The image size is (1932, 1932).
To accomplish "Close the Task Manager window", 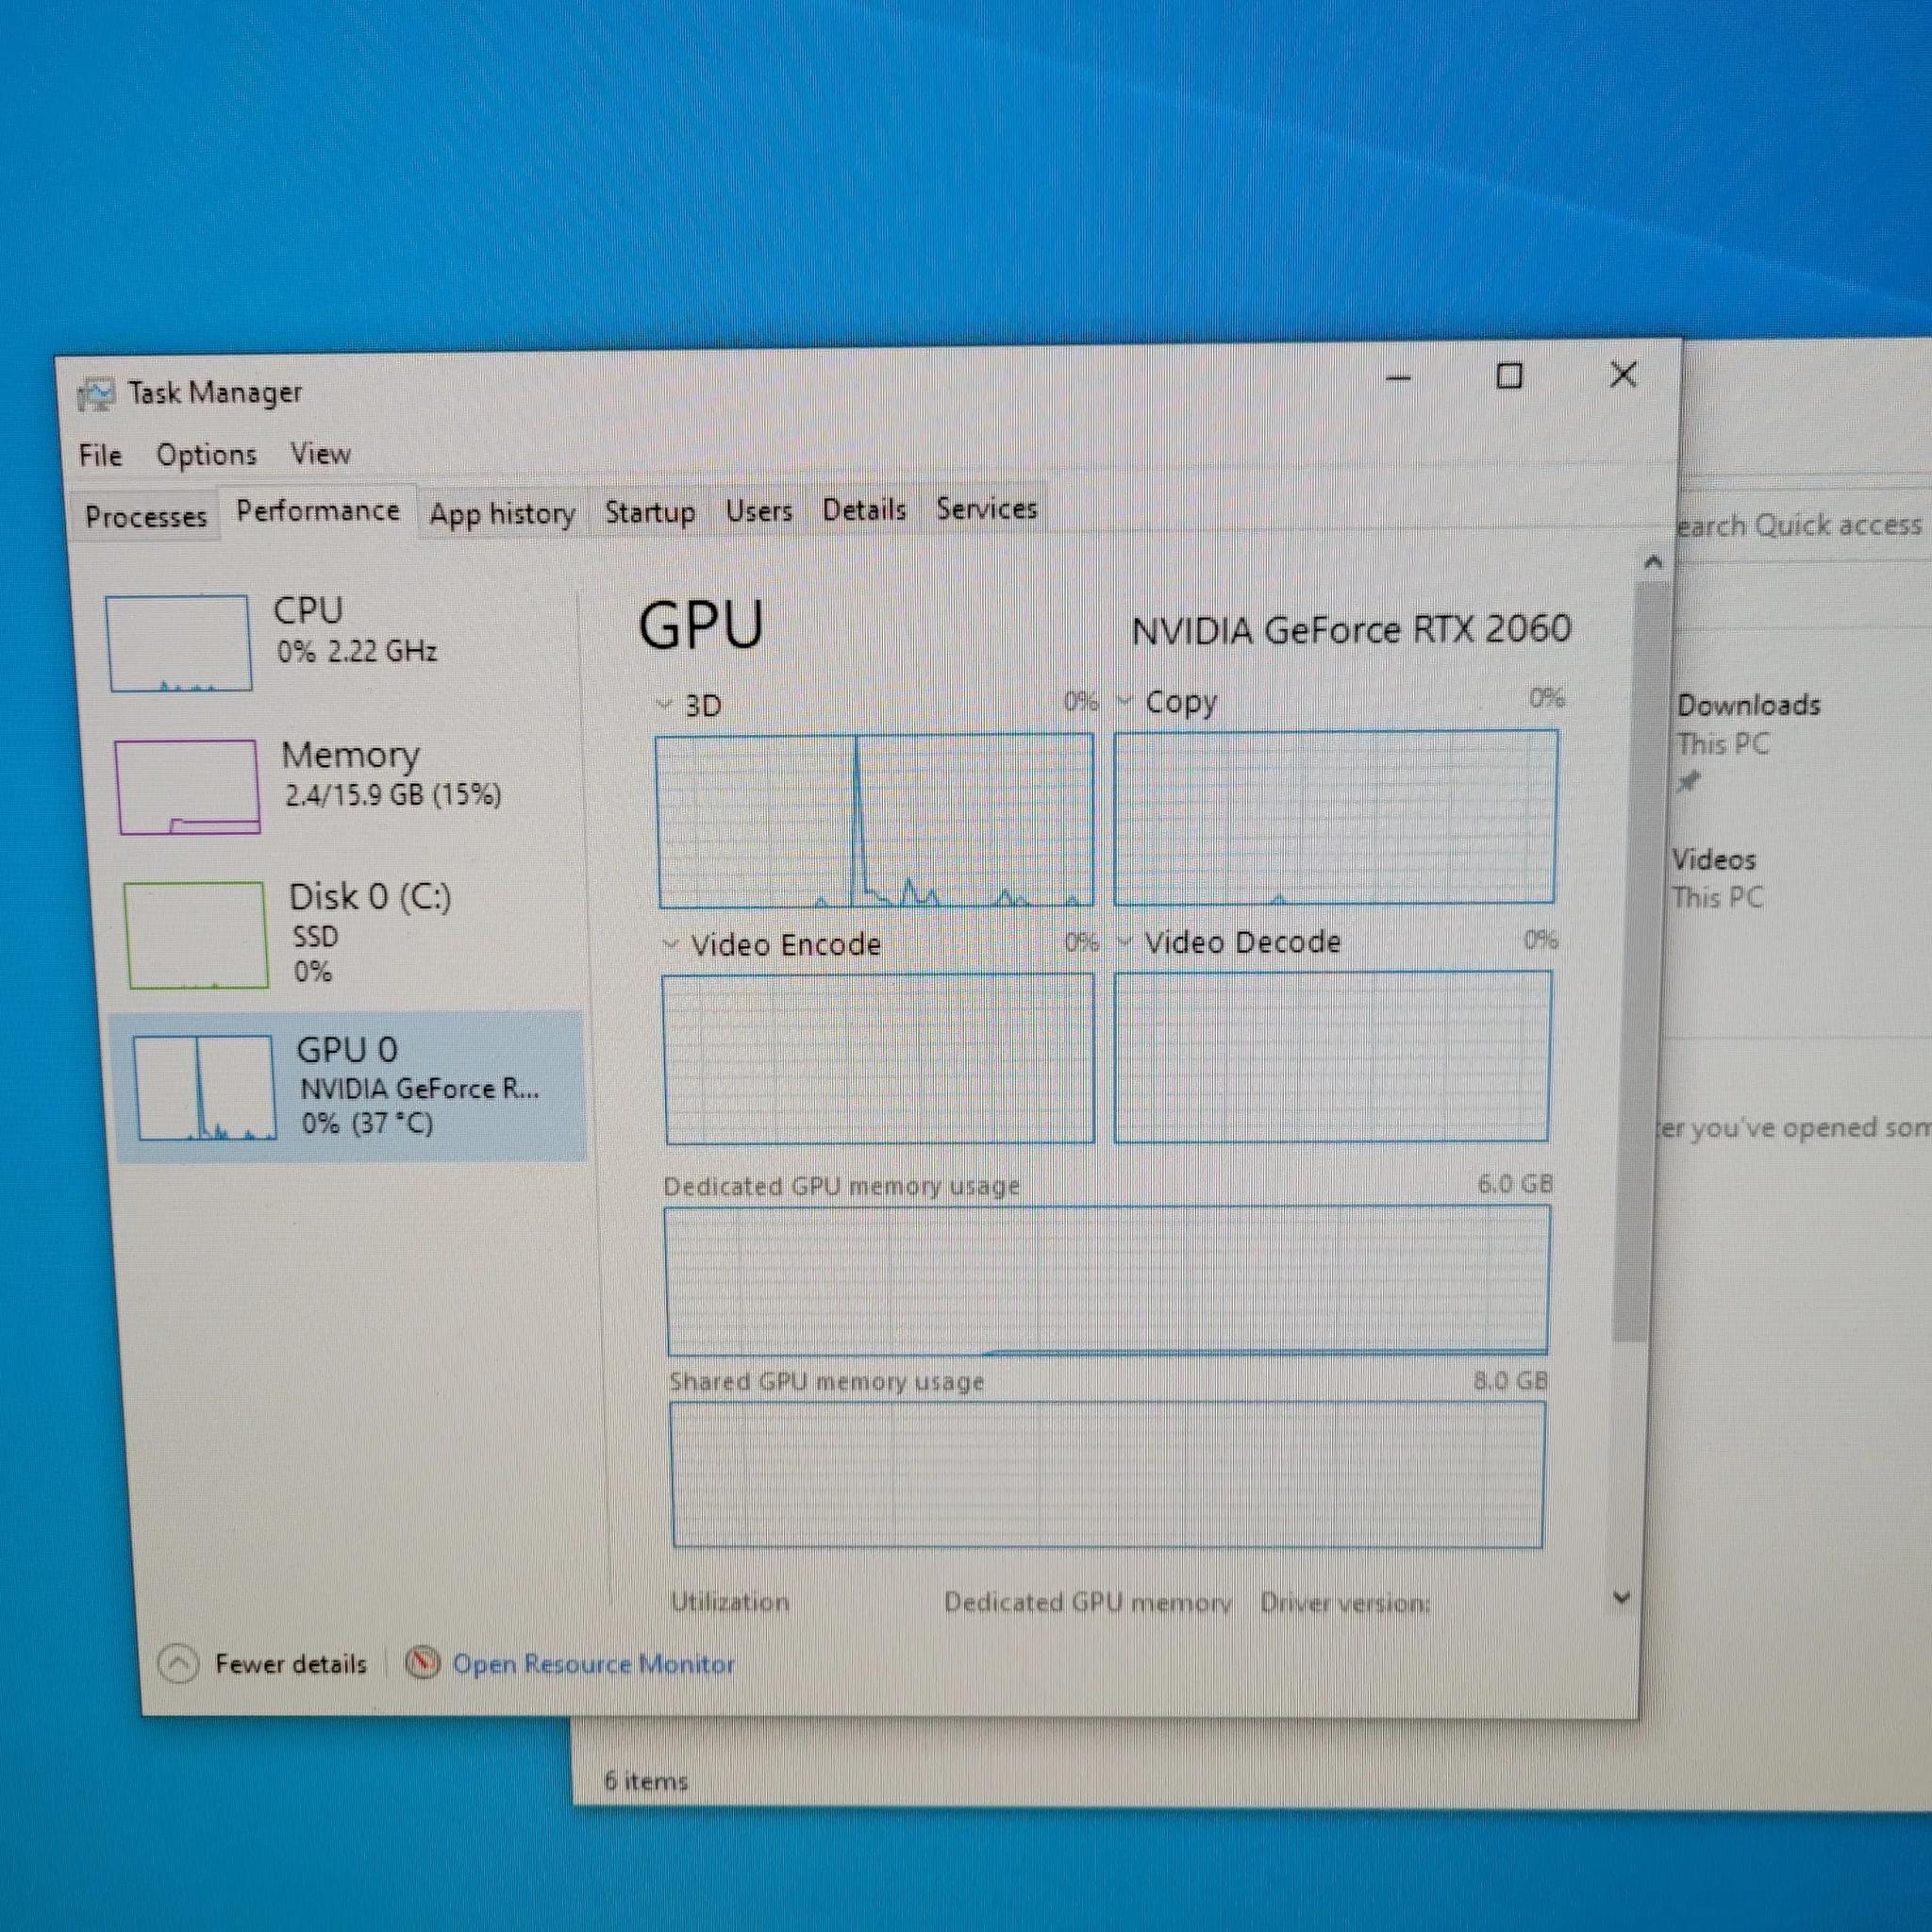I will pos(1623,375).
